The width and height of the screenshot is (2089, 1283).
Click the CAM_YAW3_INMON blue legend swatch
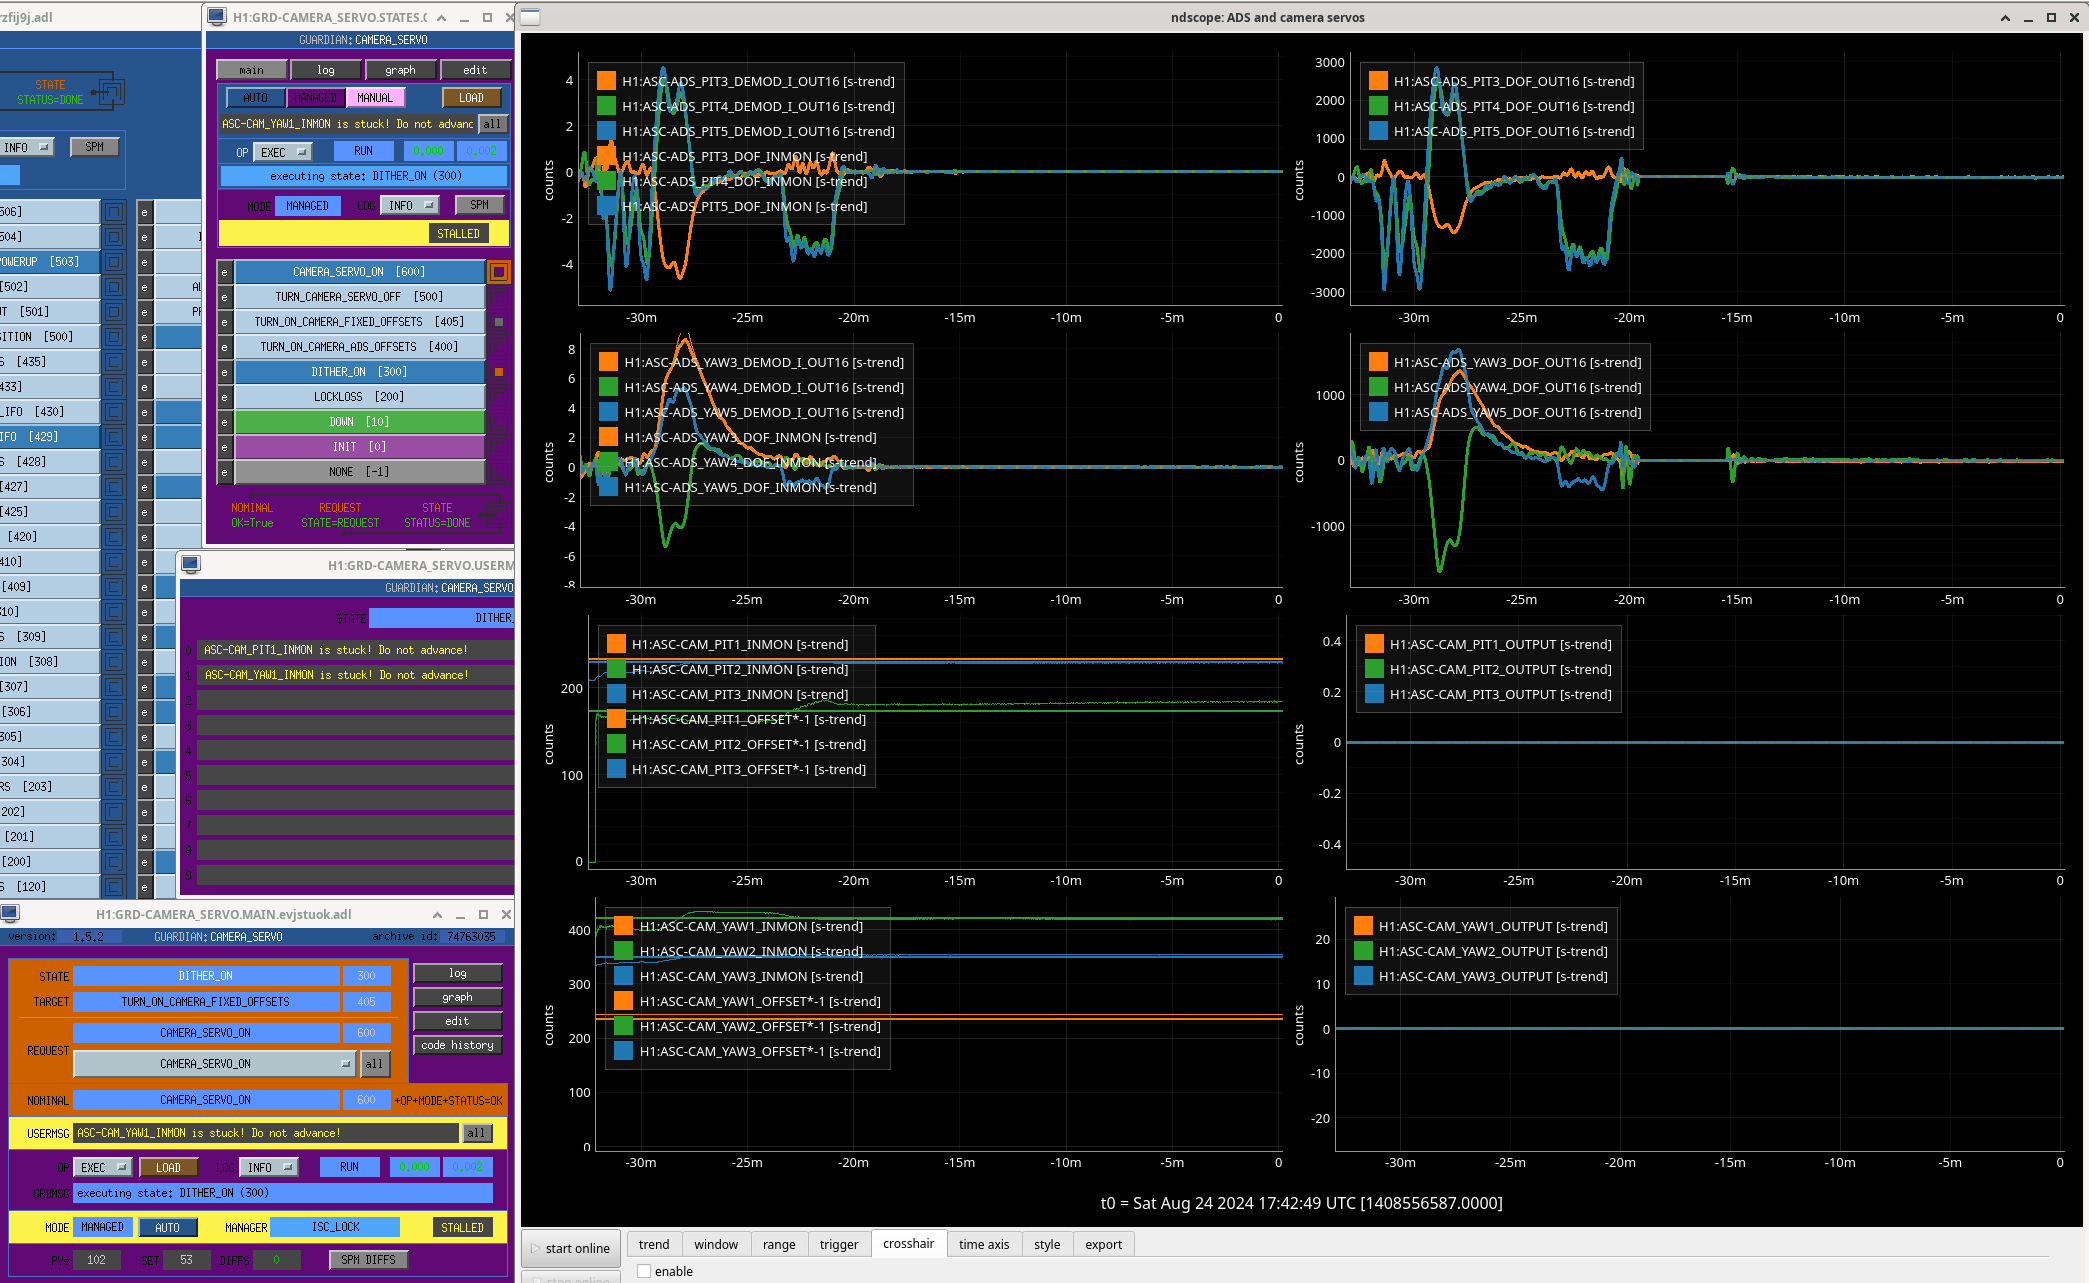(624, 976)
